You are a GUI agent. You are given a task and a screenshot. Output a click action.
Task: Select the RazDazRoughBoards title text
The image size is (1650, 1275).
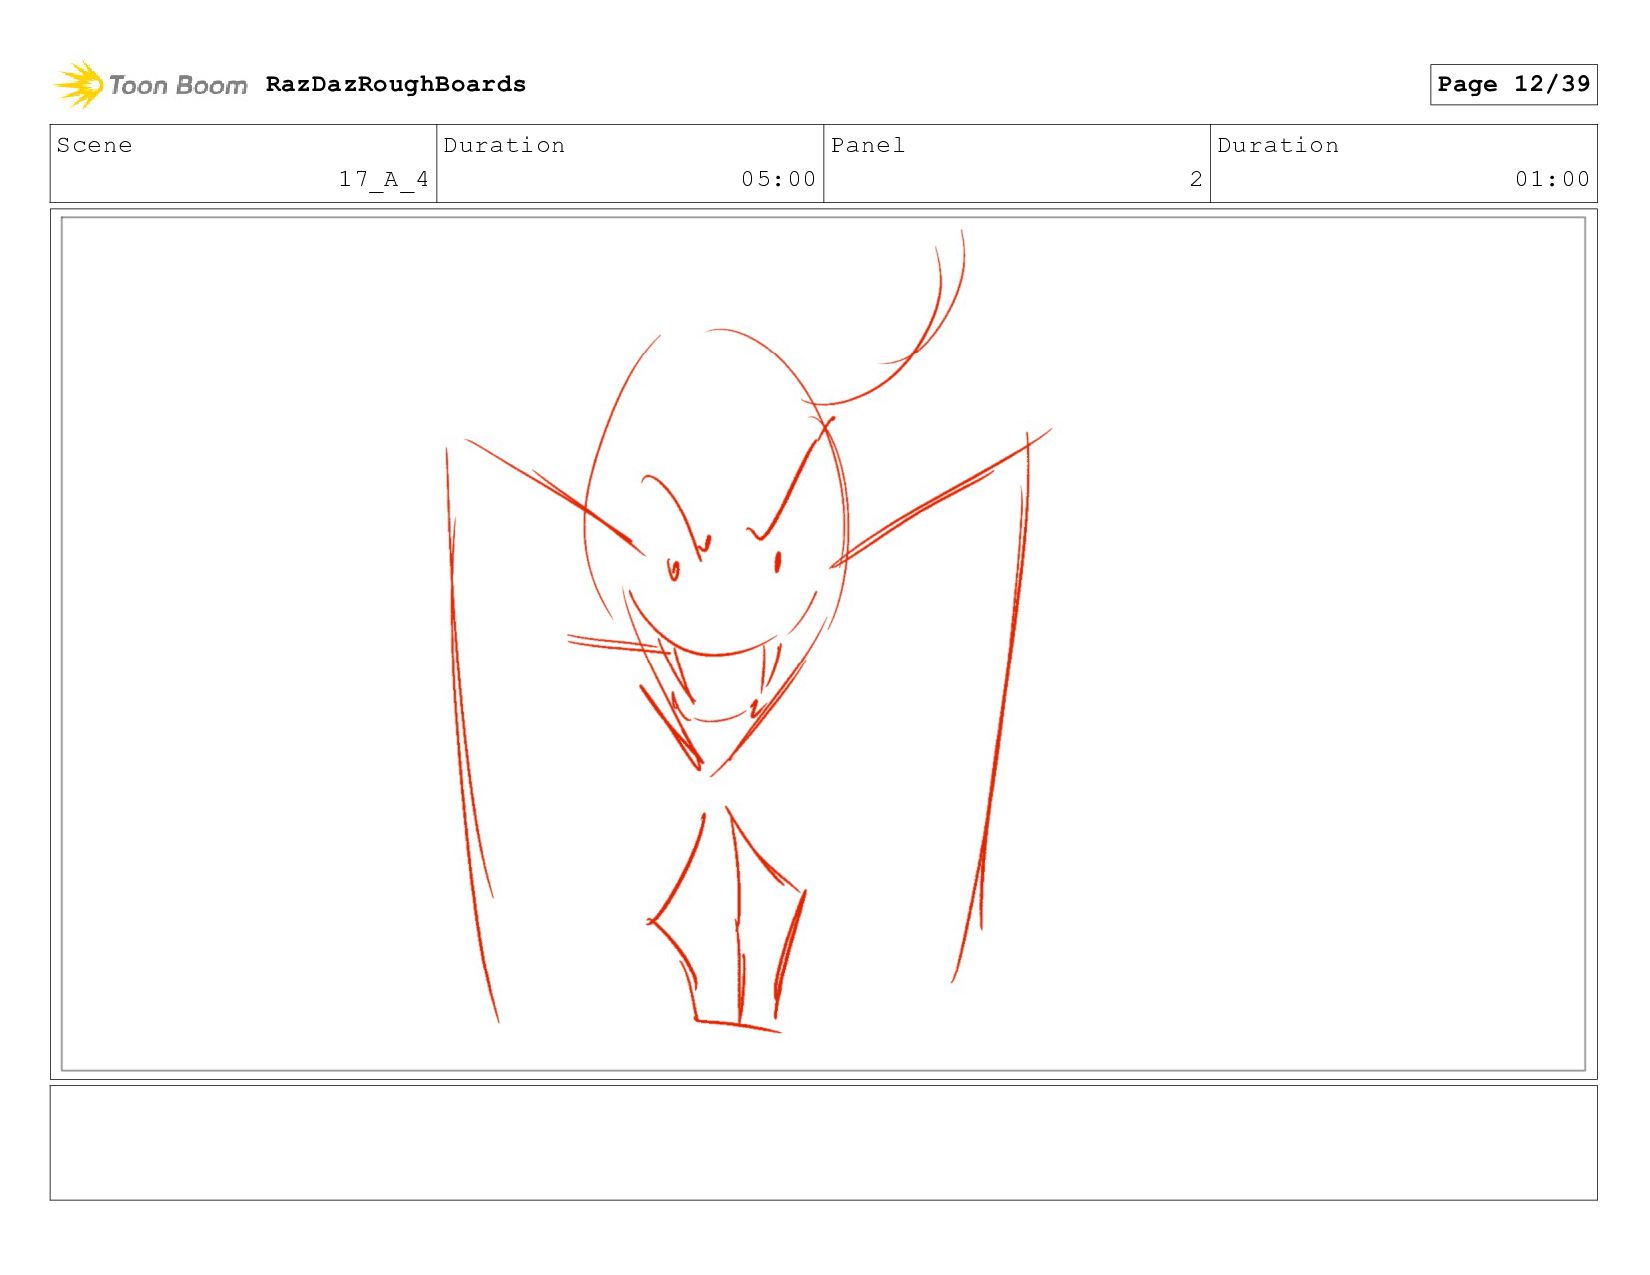click(x=396, y=84)
